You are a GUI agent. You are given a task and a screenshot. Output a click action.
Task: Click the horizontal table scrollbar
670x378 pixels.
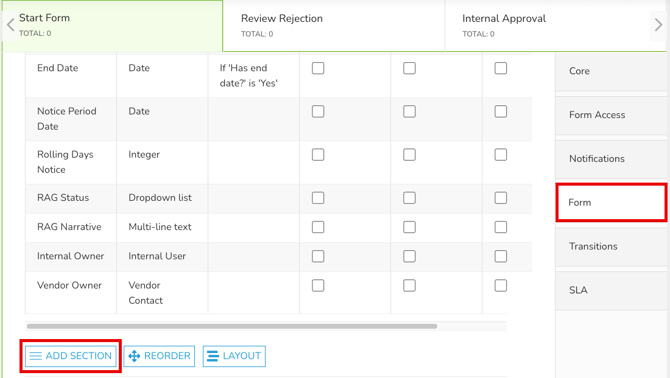pos(232,326)
